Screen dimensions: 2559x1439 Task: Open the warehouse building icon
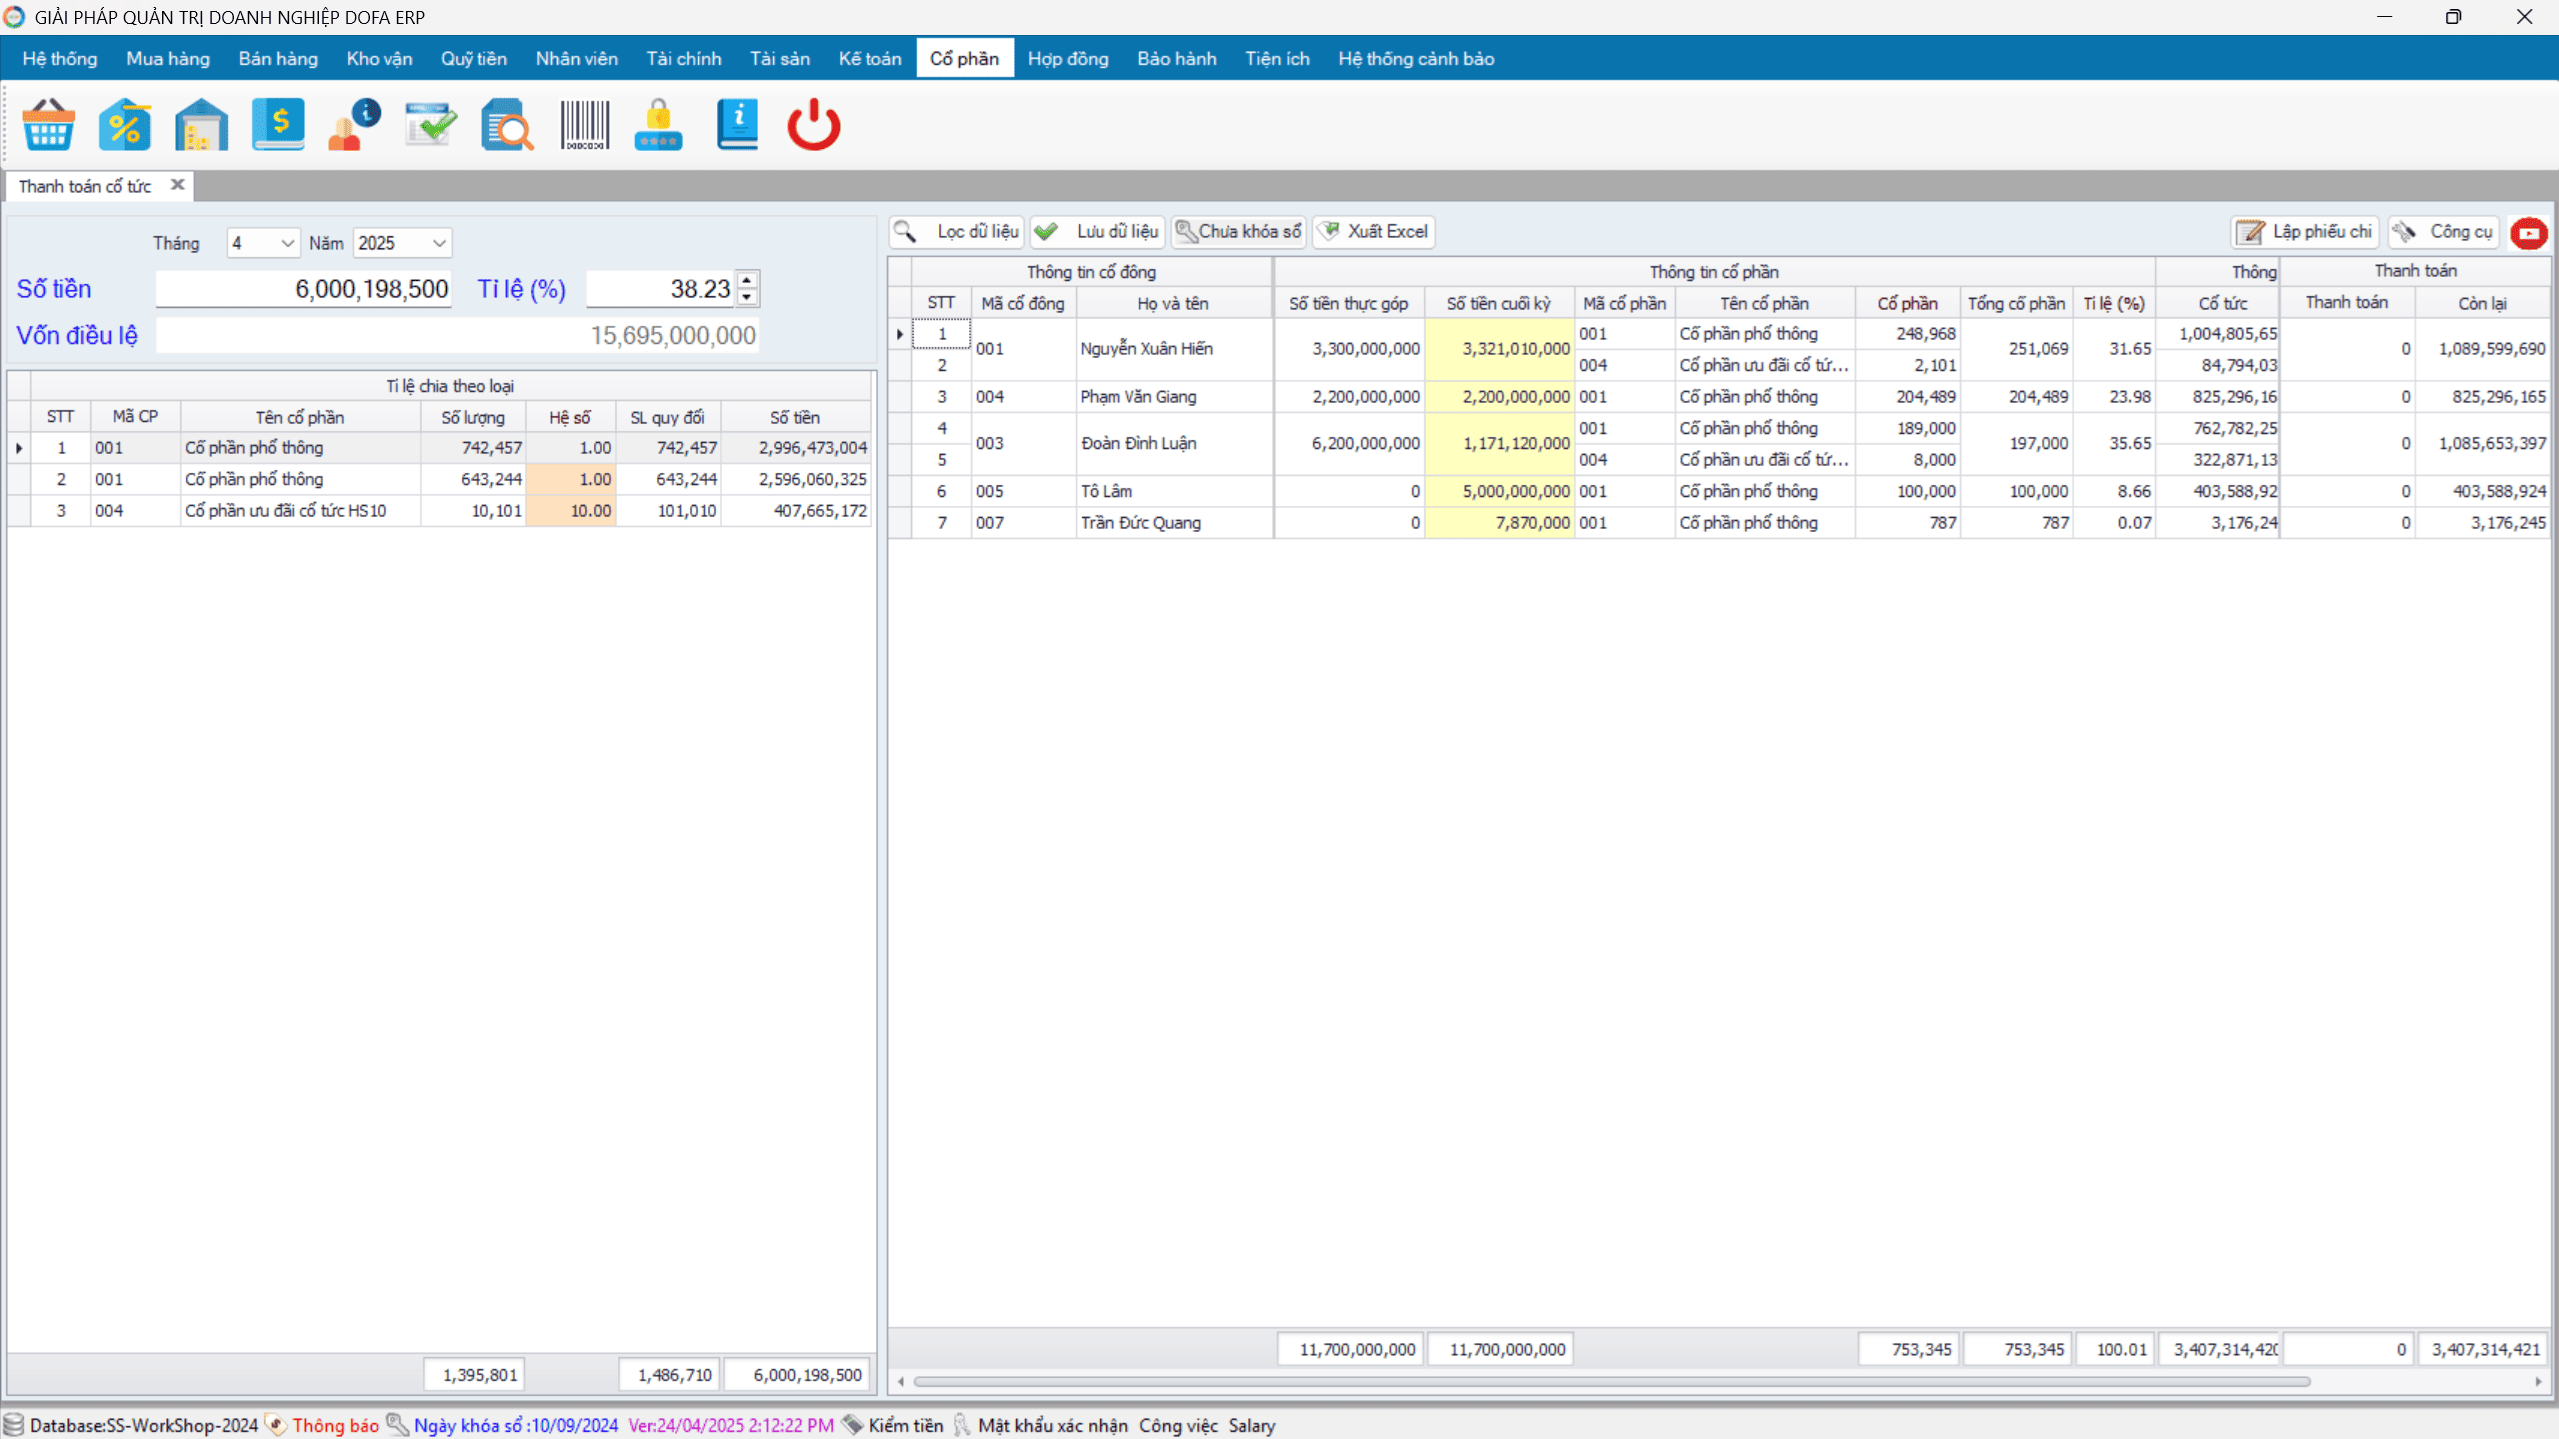201,125
